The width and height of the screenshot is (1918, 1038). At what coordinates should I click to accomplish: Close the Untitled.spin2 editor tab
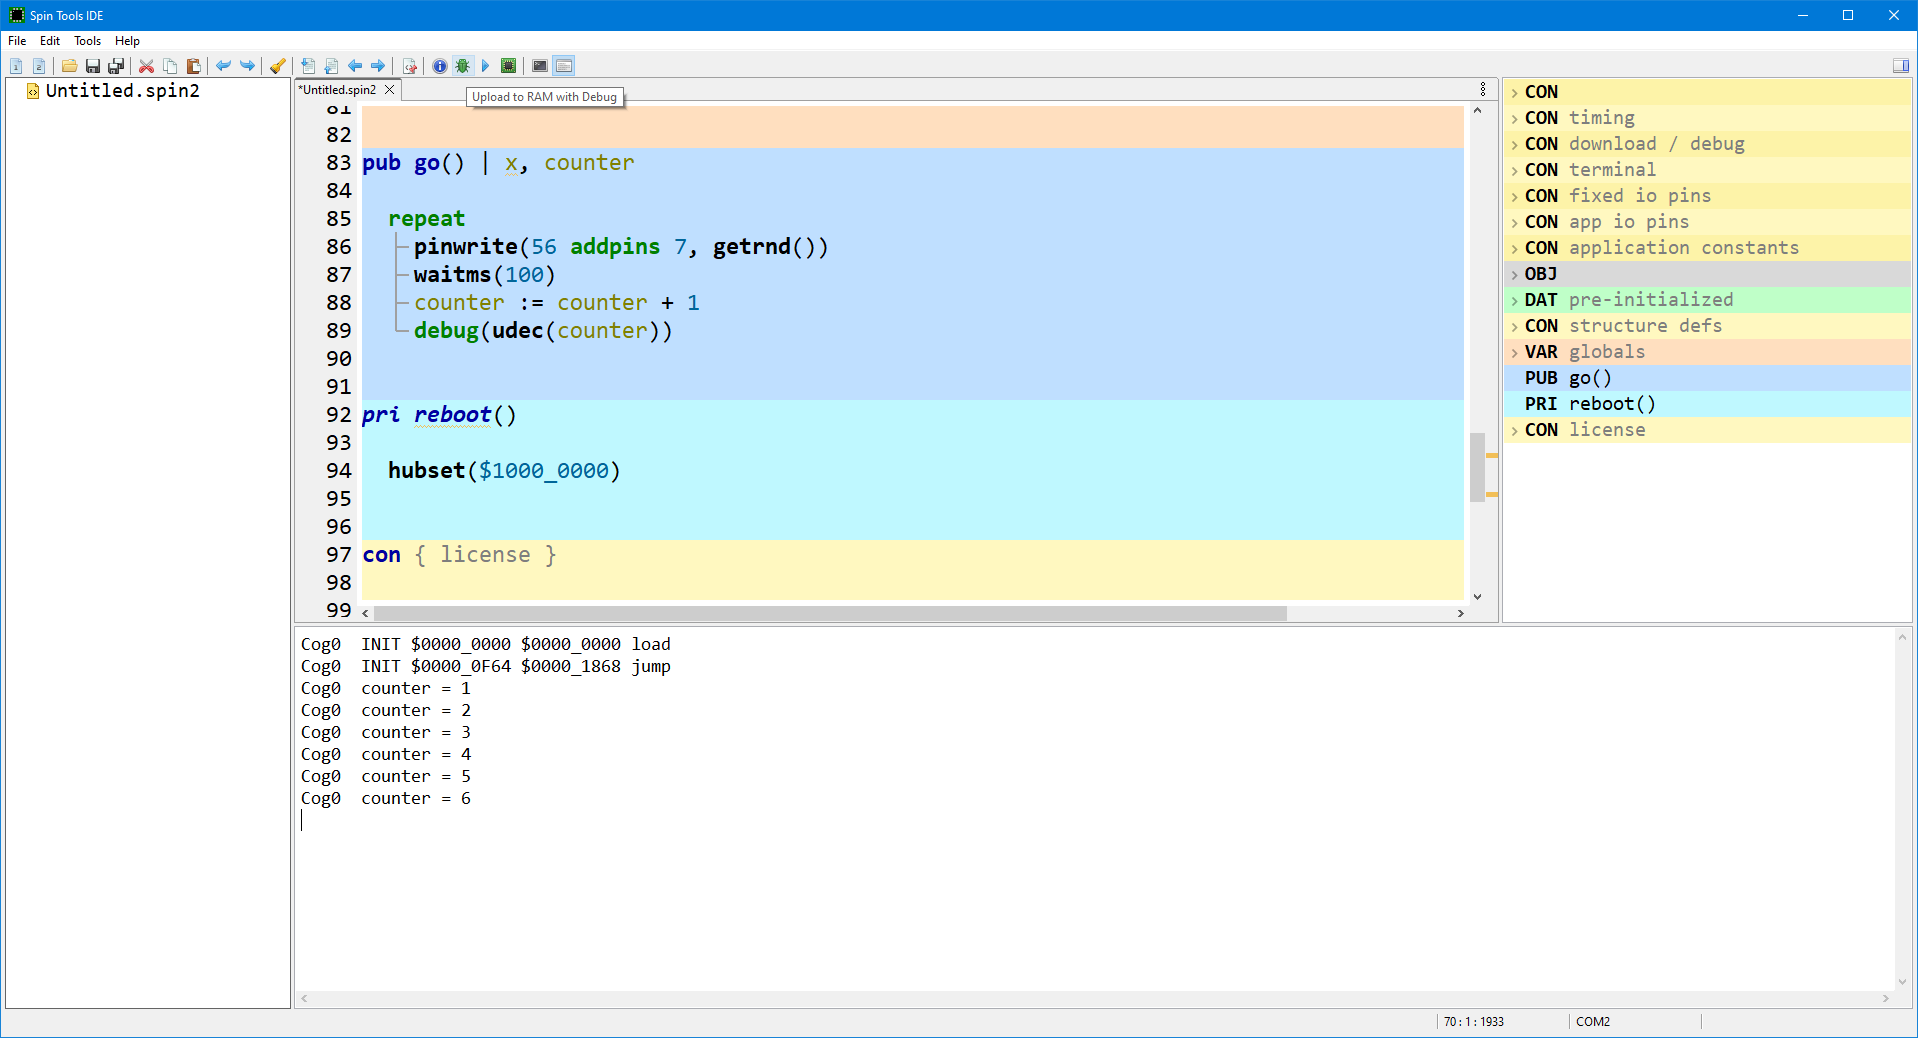point(390,90)
